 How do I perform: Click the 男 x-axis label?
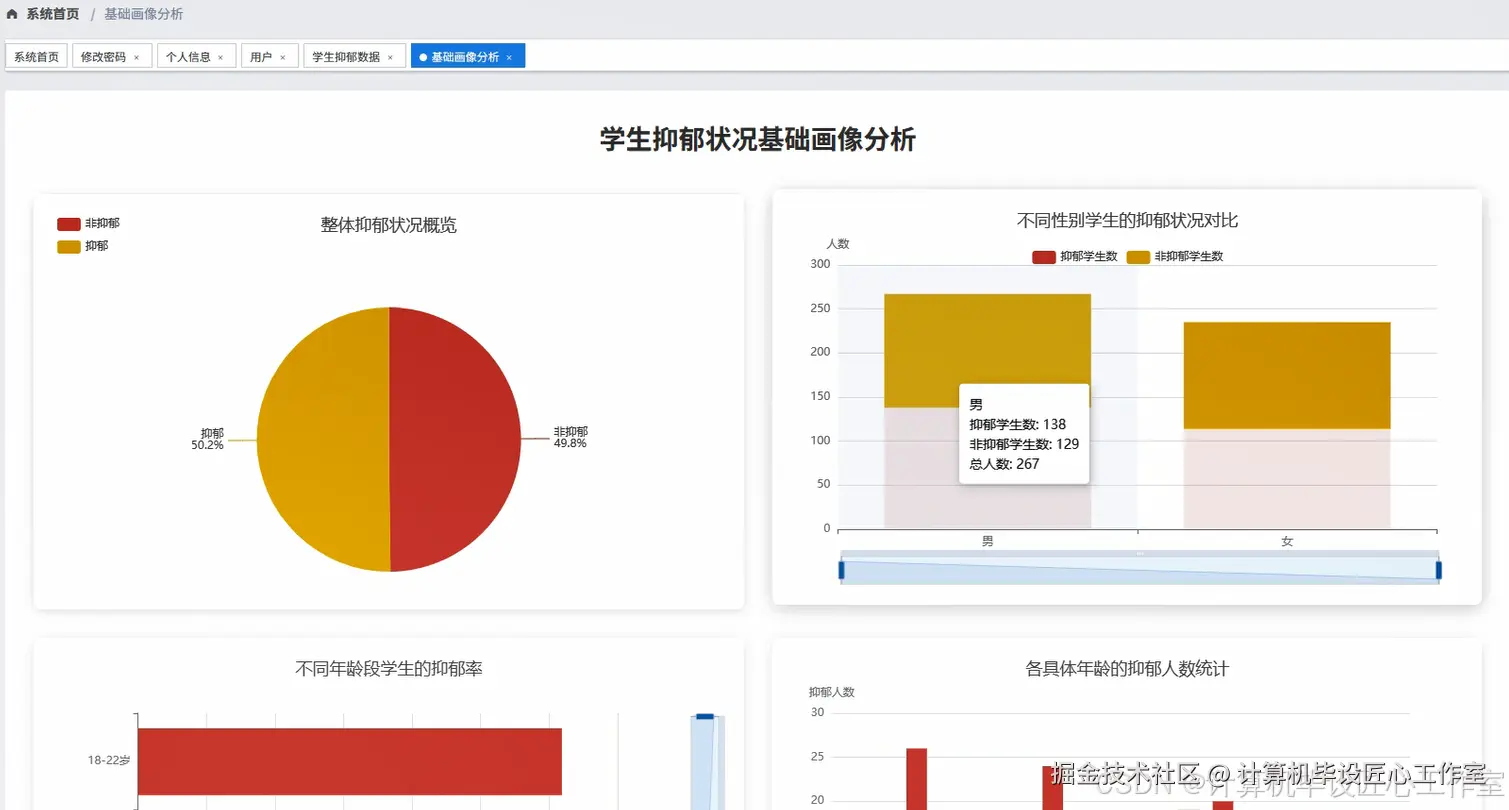pos(988,541)
